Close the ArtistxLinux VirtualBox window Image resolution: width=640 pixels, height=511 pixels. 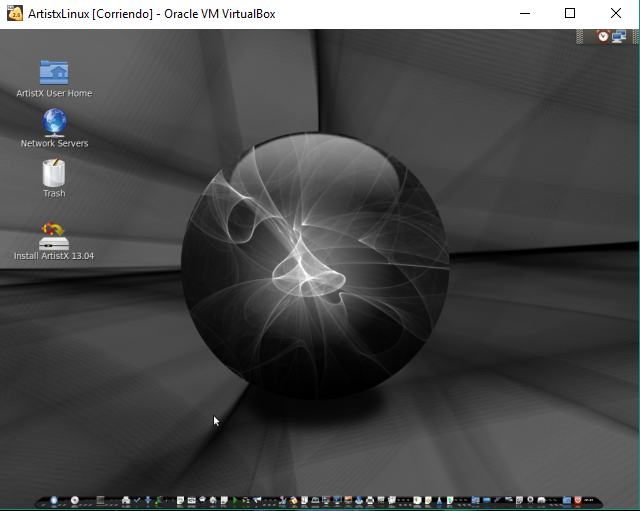click(x=615, y=14)
